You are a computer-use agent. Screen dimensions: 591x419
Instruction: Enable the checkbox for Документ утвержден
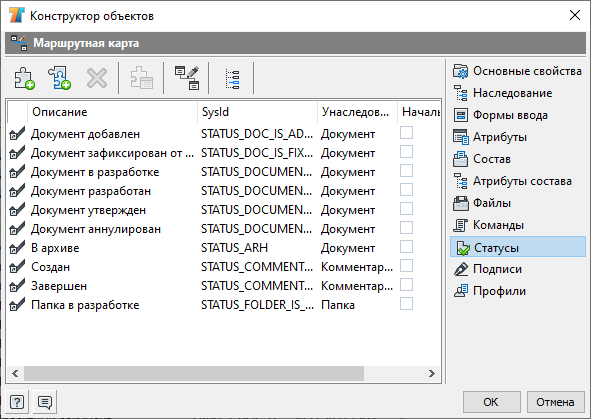click(x=406, y=209)
